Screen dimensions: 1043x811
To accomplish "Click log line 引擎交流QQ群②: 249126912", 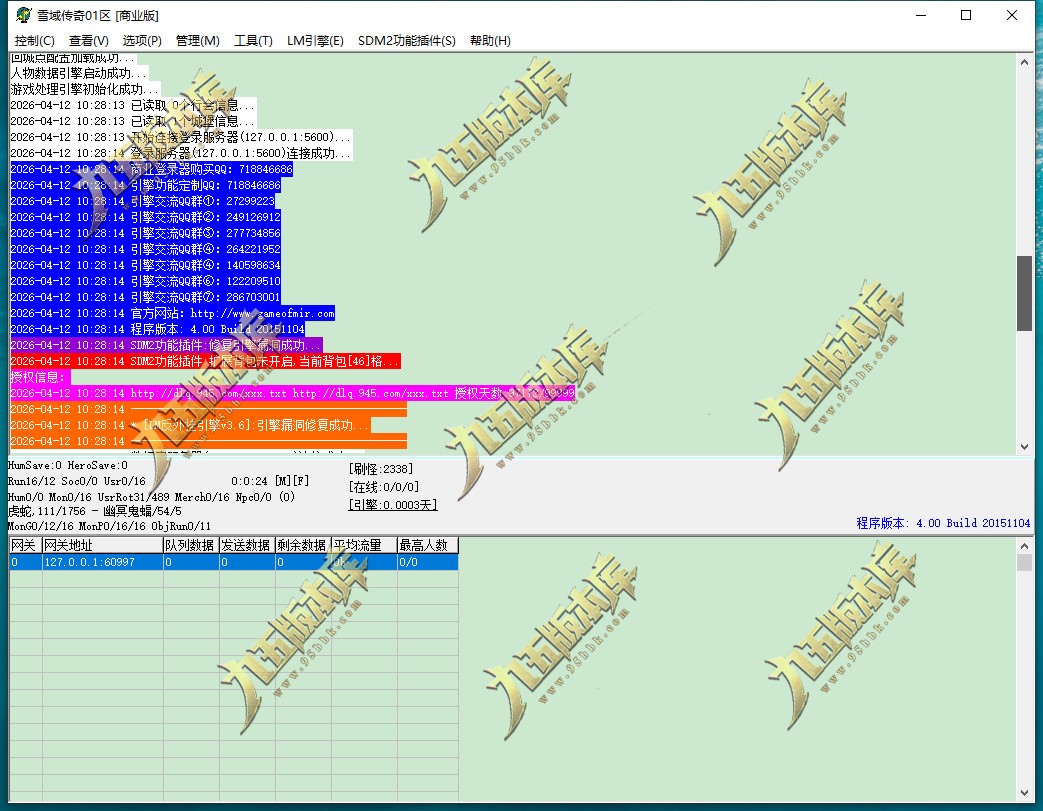I will click(146, 217).
